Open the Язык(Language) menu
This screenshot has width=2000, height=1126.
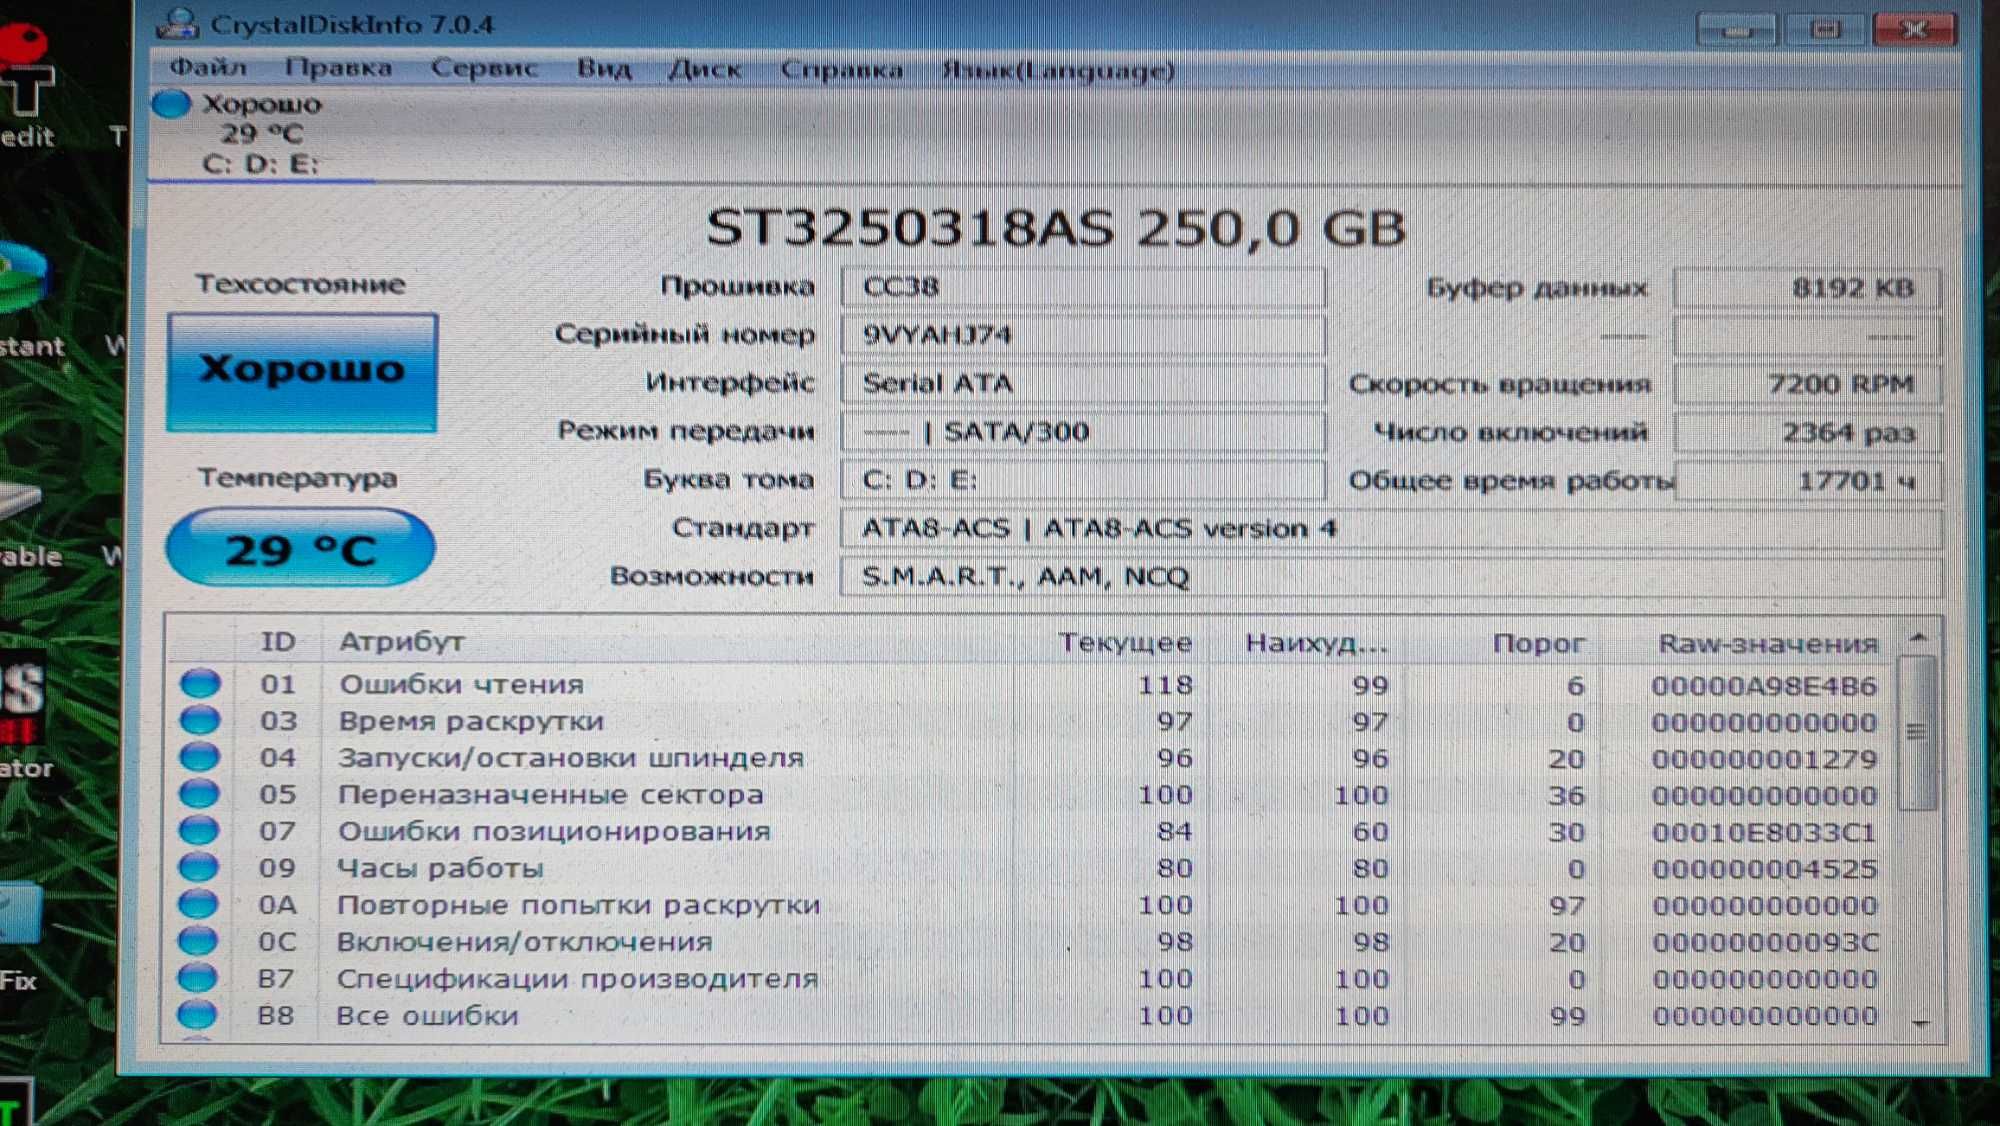[1058, 71]
